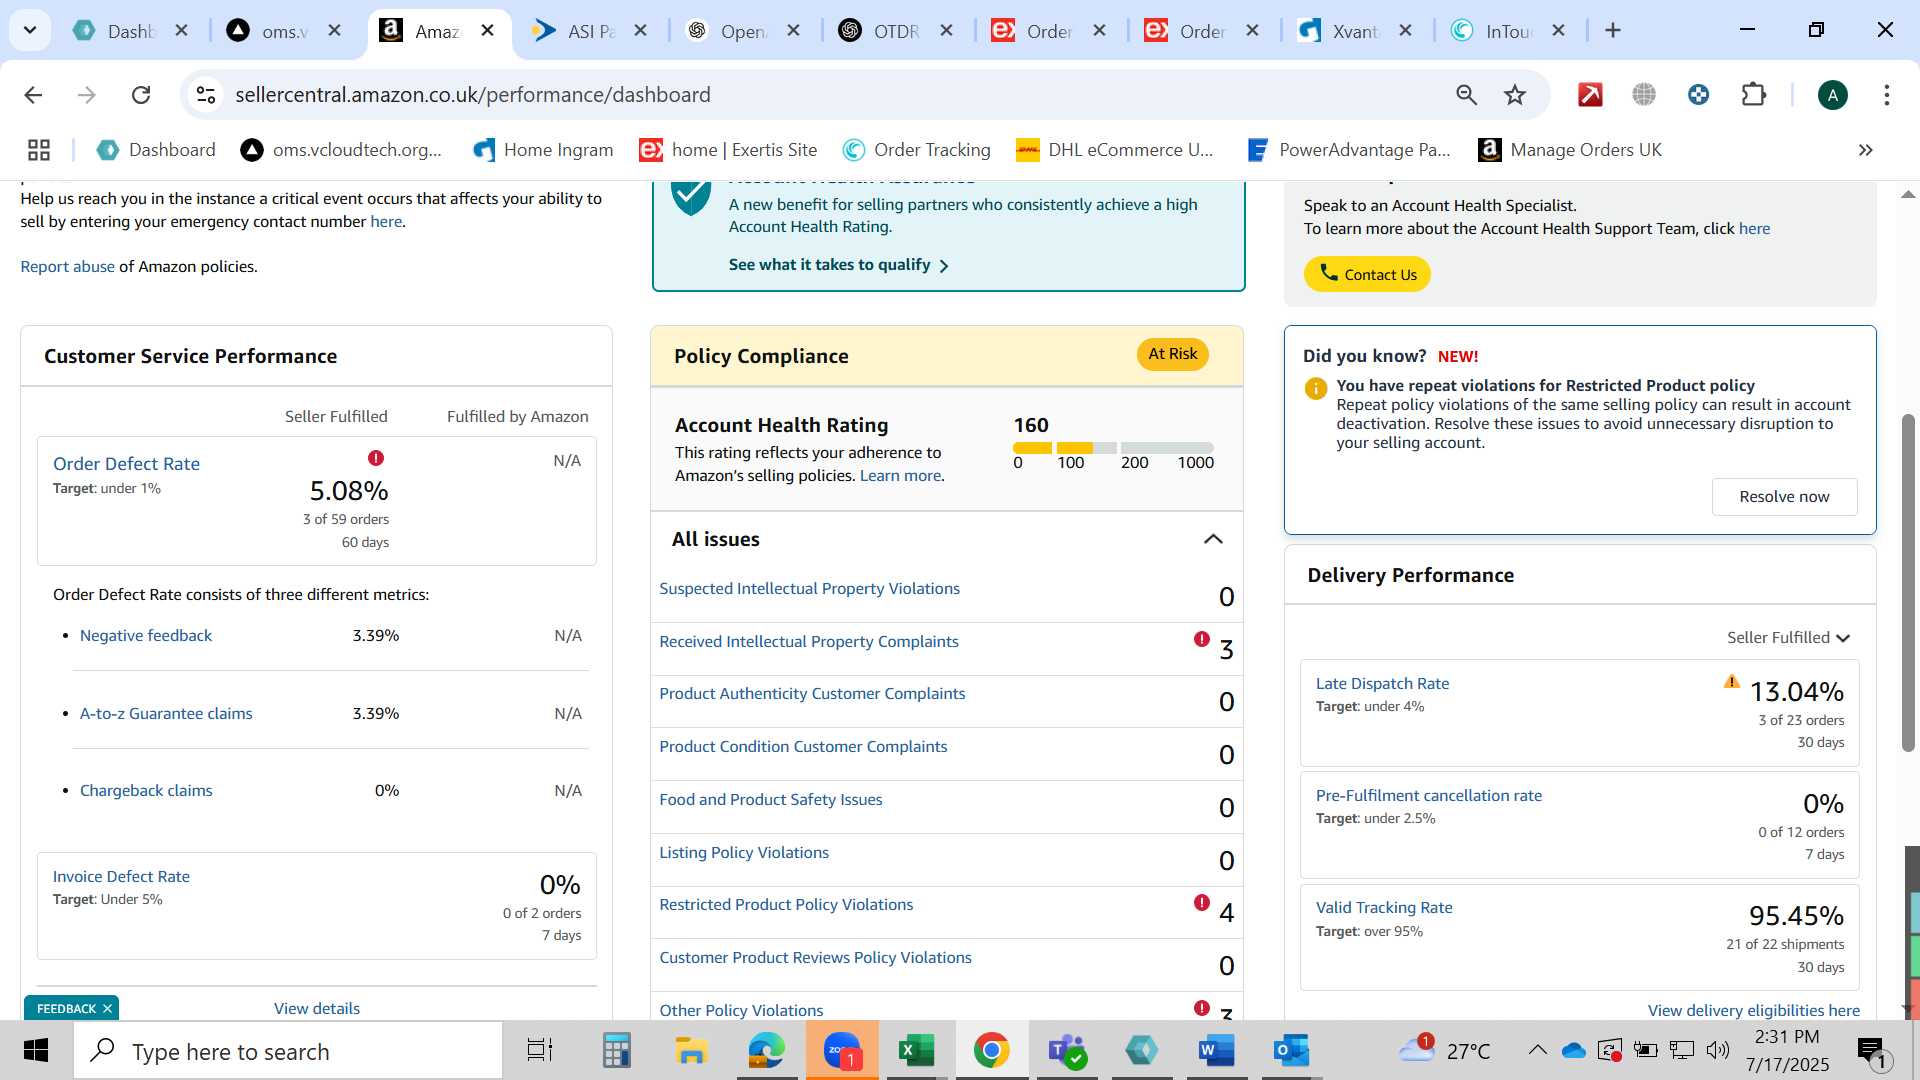Open Zoom from the taskbar
This screenshot has width=1920, height=1080.
[x=842, y=1051]
